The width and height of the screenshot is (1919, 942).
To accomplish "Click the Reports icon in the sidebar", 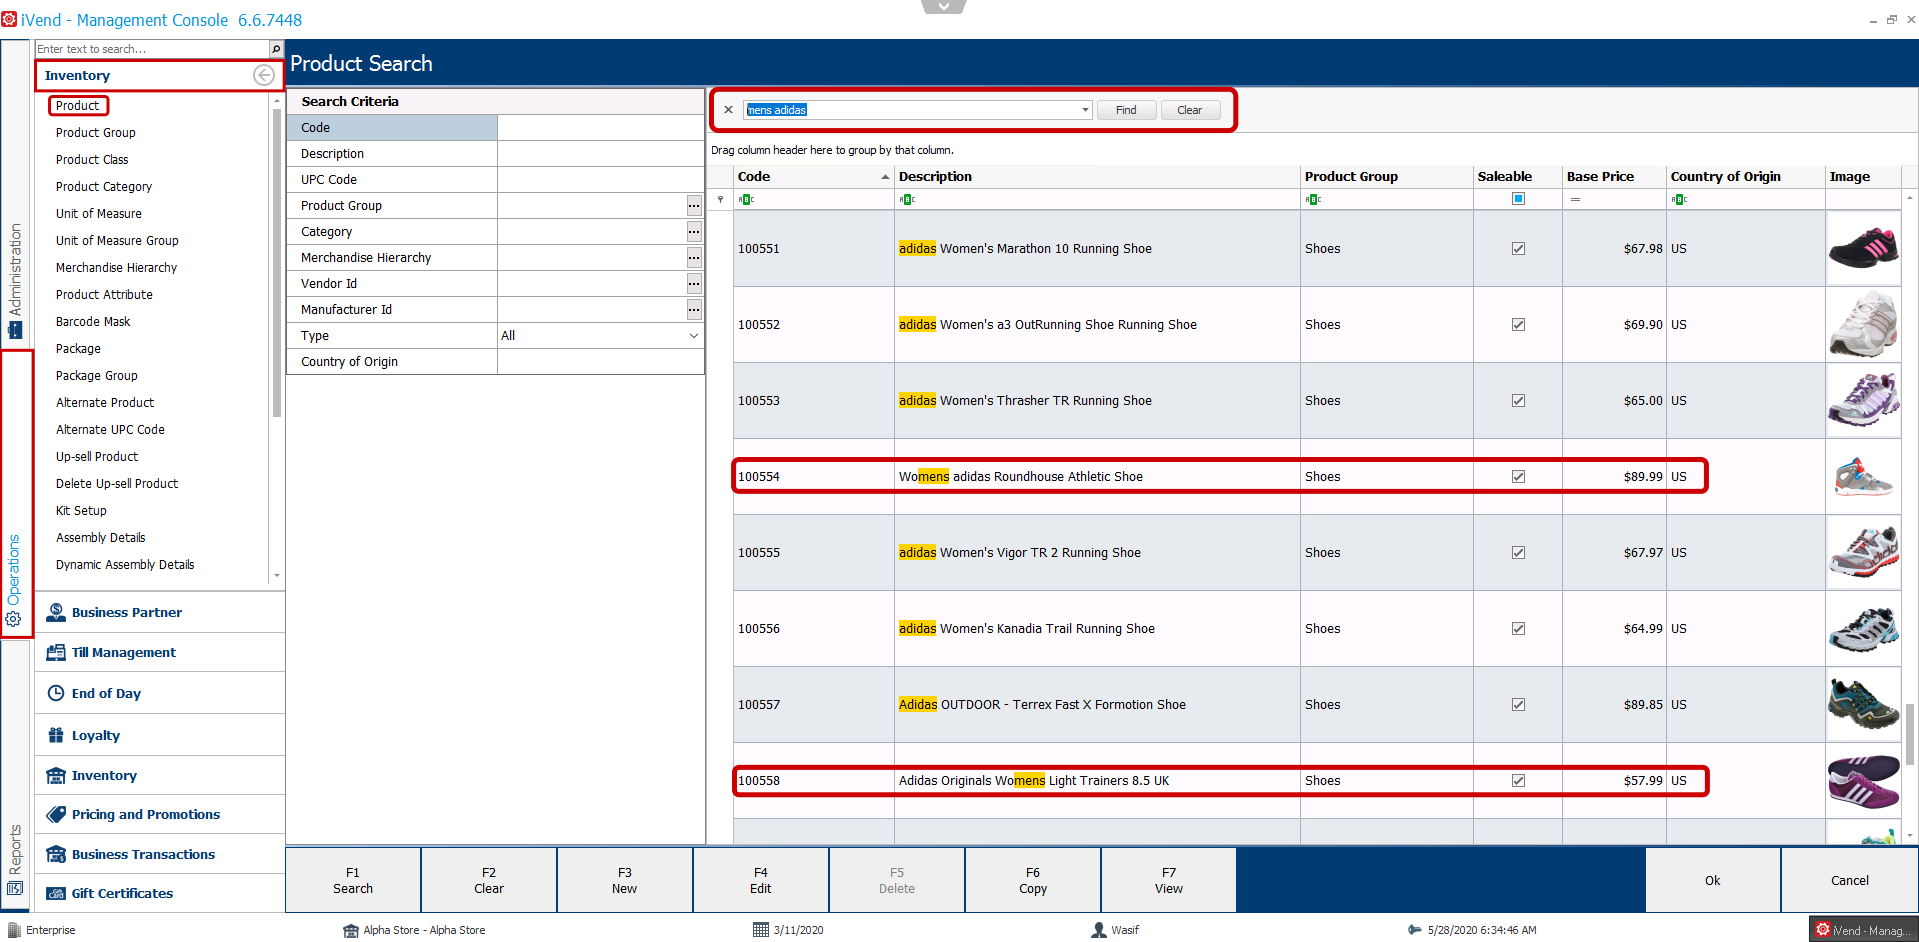I will (15, 888).
